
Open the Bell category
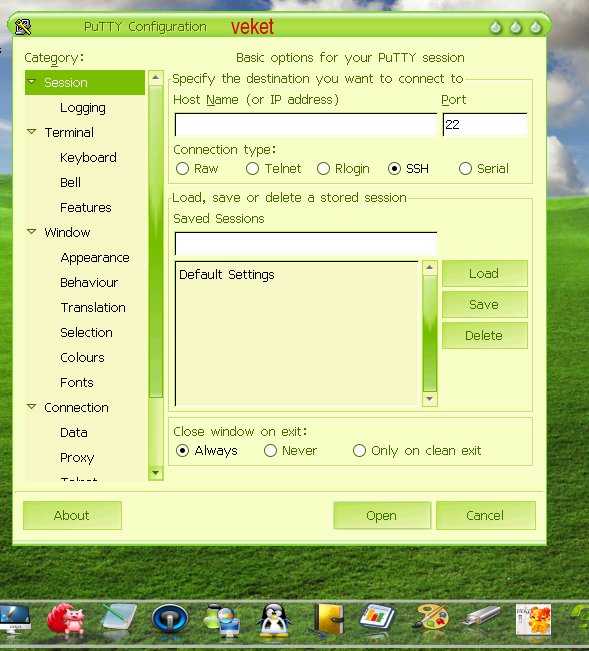pos(71,183)
